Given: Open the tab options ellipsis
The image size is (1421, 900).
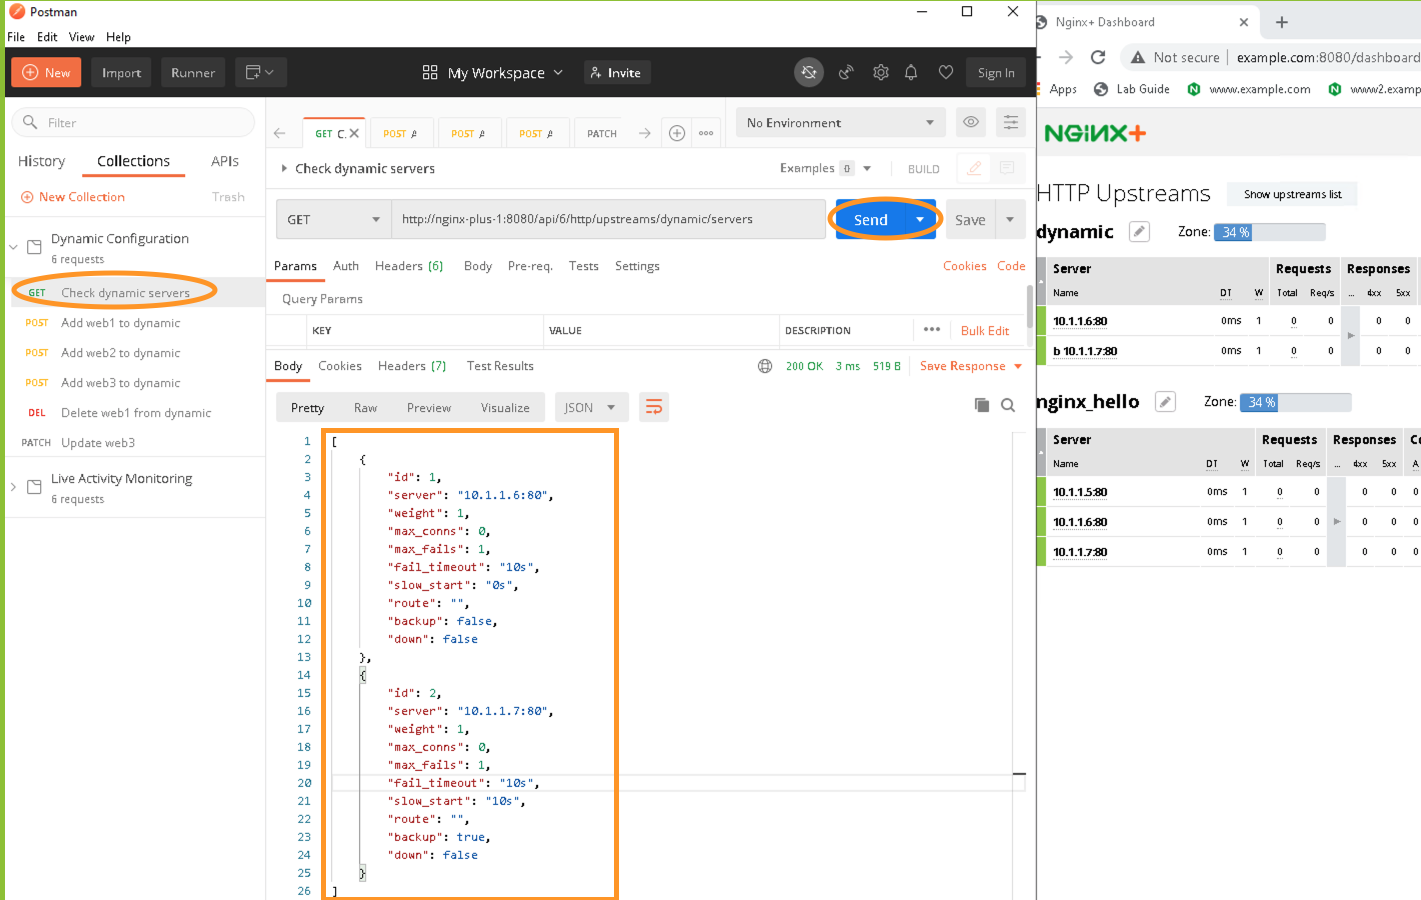Looking at the screenshot, I should 706,133.
